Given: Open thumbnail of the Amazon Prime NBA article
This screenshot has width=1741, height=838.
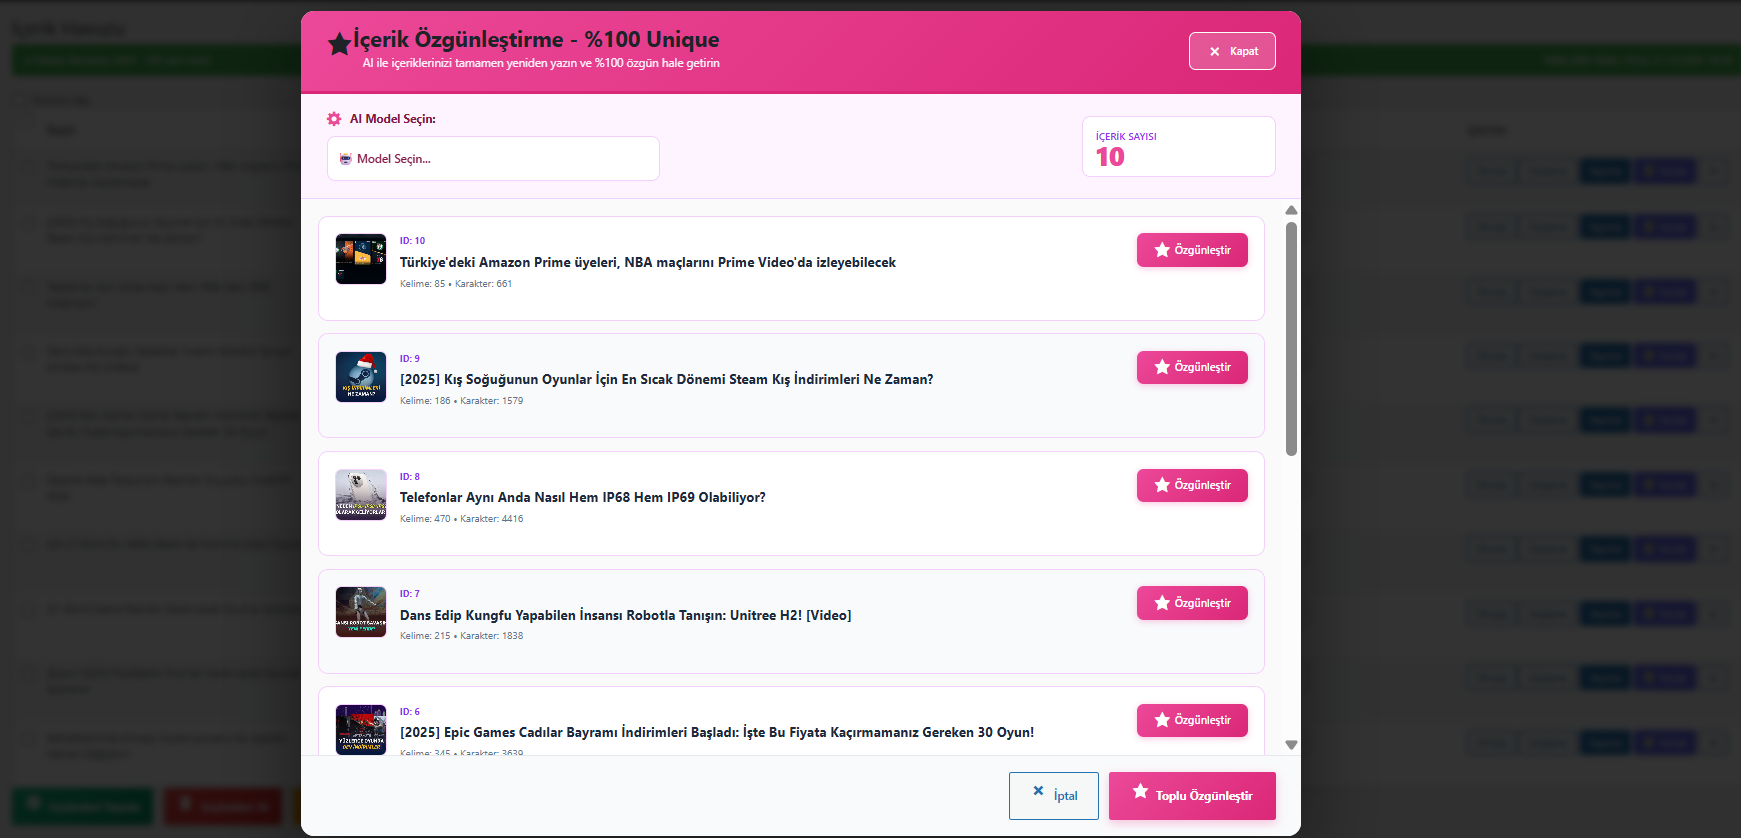Looking at the screenshot, I should pyautogui.click(x=361, y=259).
